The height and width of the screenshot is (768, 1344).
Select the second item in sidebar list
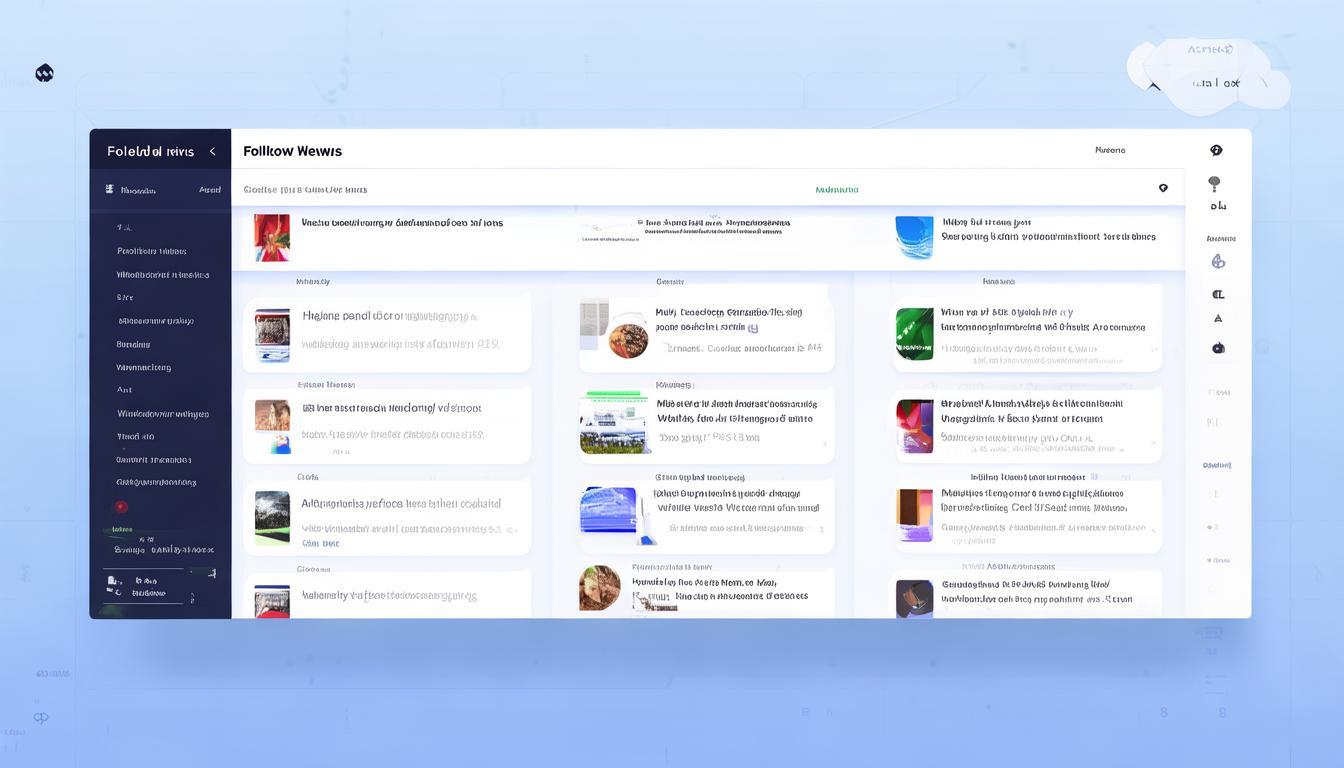click(x=151, y=251)
